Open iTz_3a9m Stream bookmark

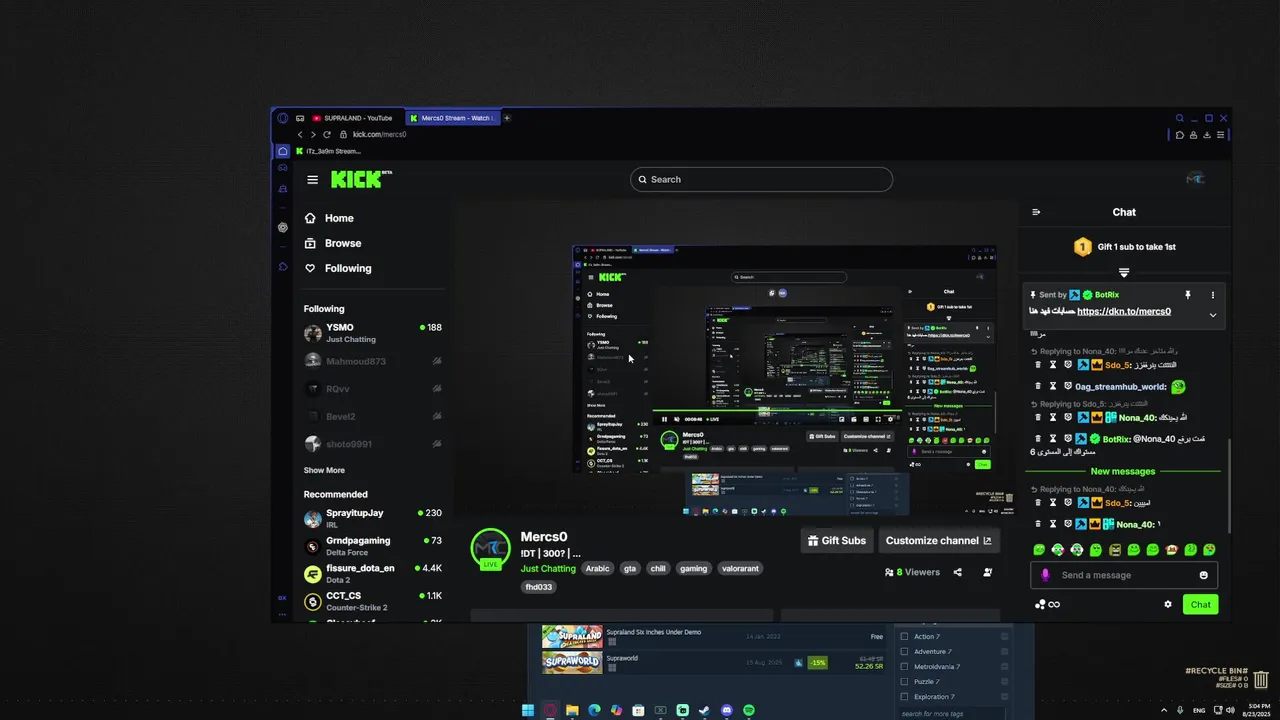[328, 151]
